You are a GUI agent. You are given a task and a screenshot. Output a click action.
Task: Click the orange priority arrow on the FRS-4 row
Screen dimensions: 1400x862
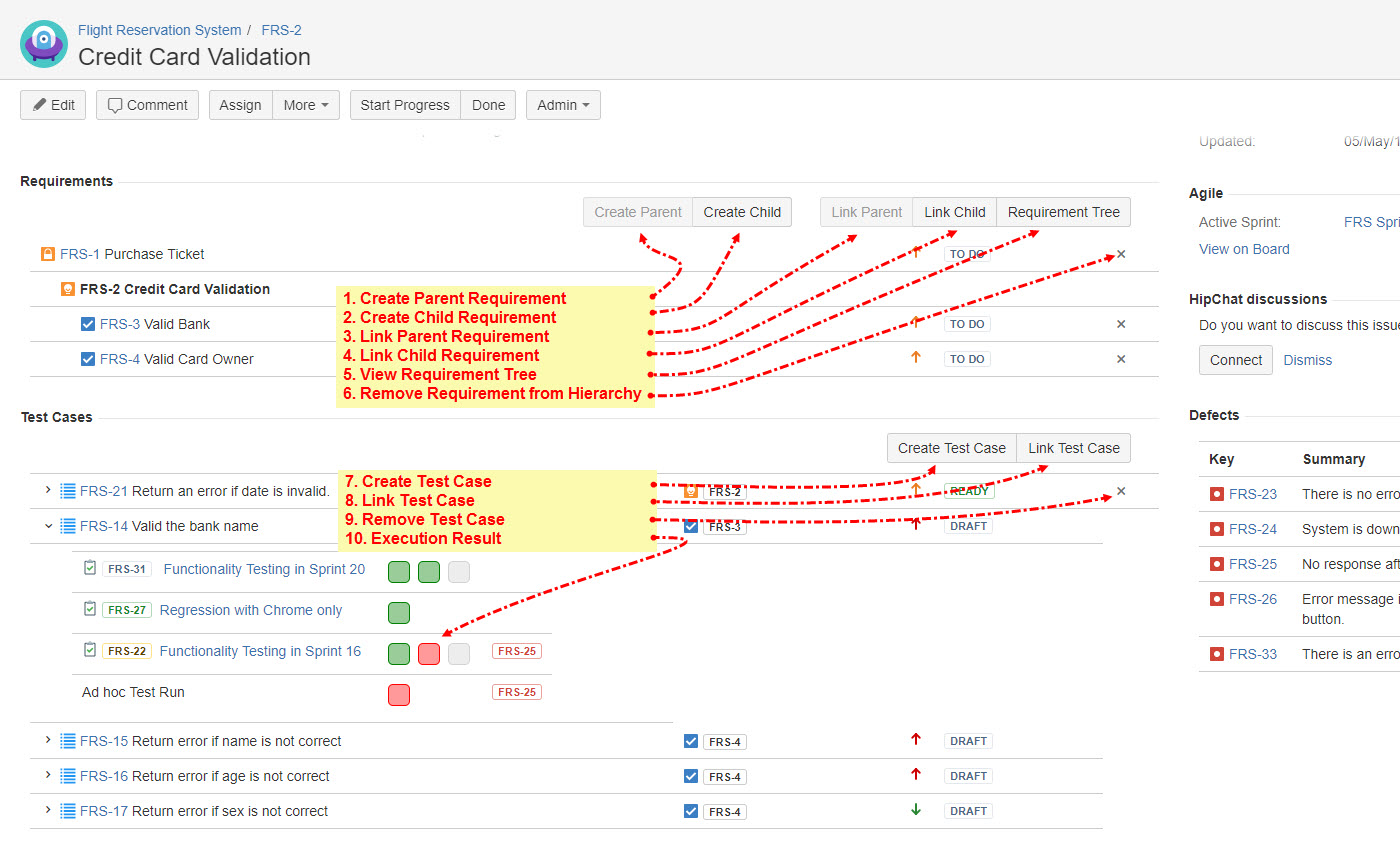(915, 357)
